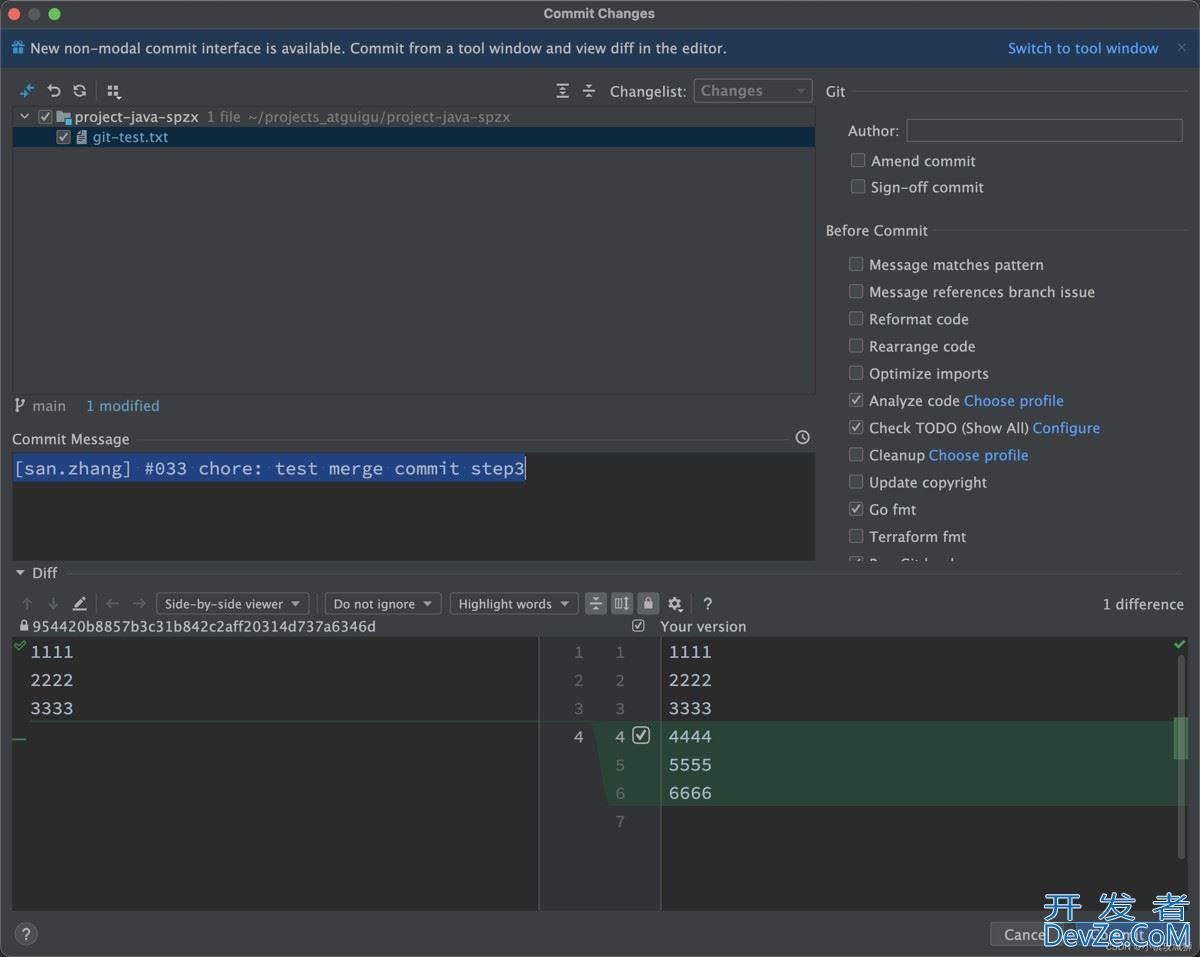1200x957 pixels.
Task: Open the Highlight words dropdown
Action: click(x=513, y=604)
